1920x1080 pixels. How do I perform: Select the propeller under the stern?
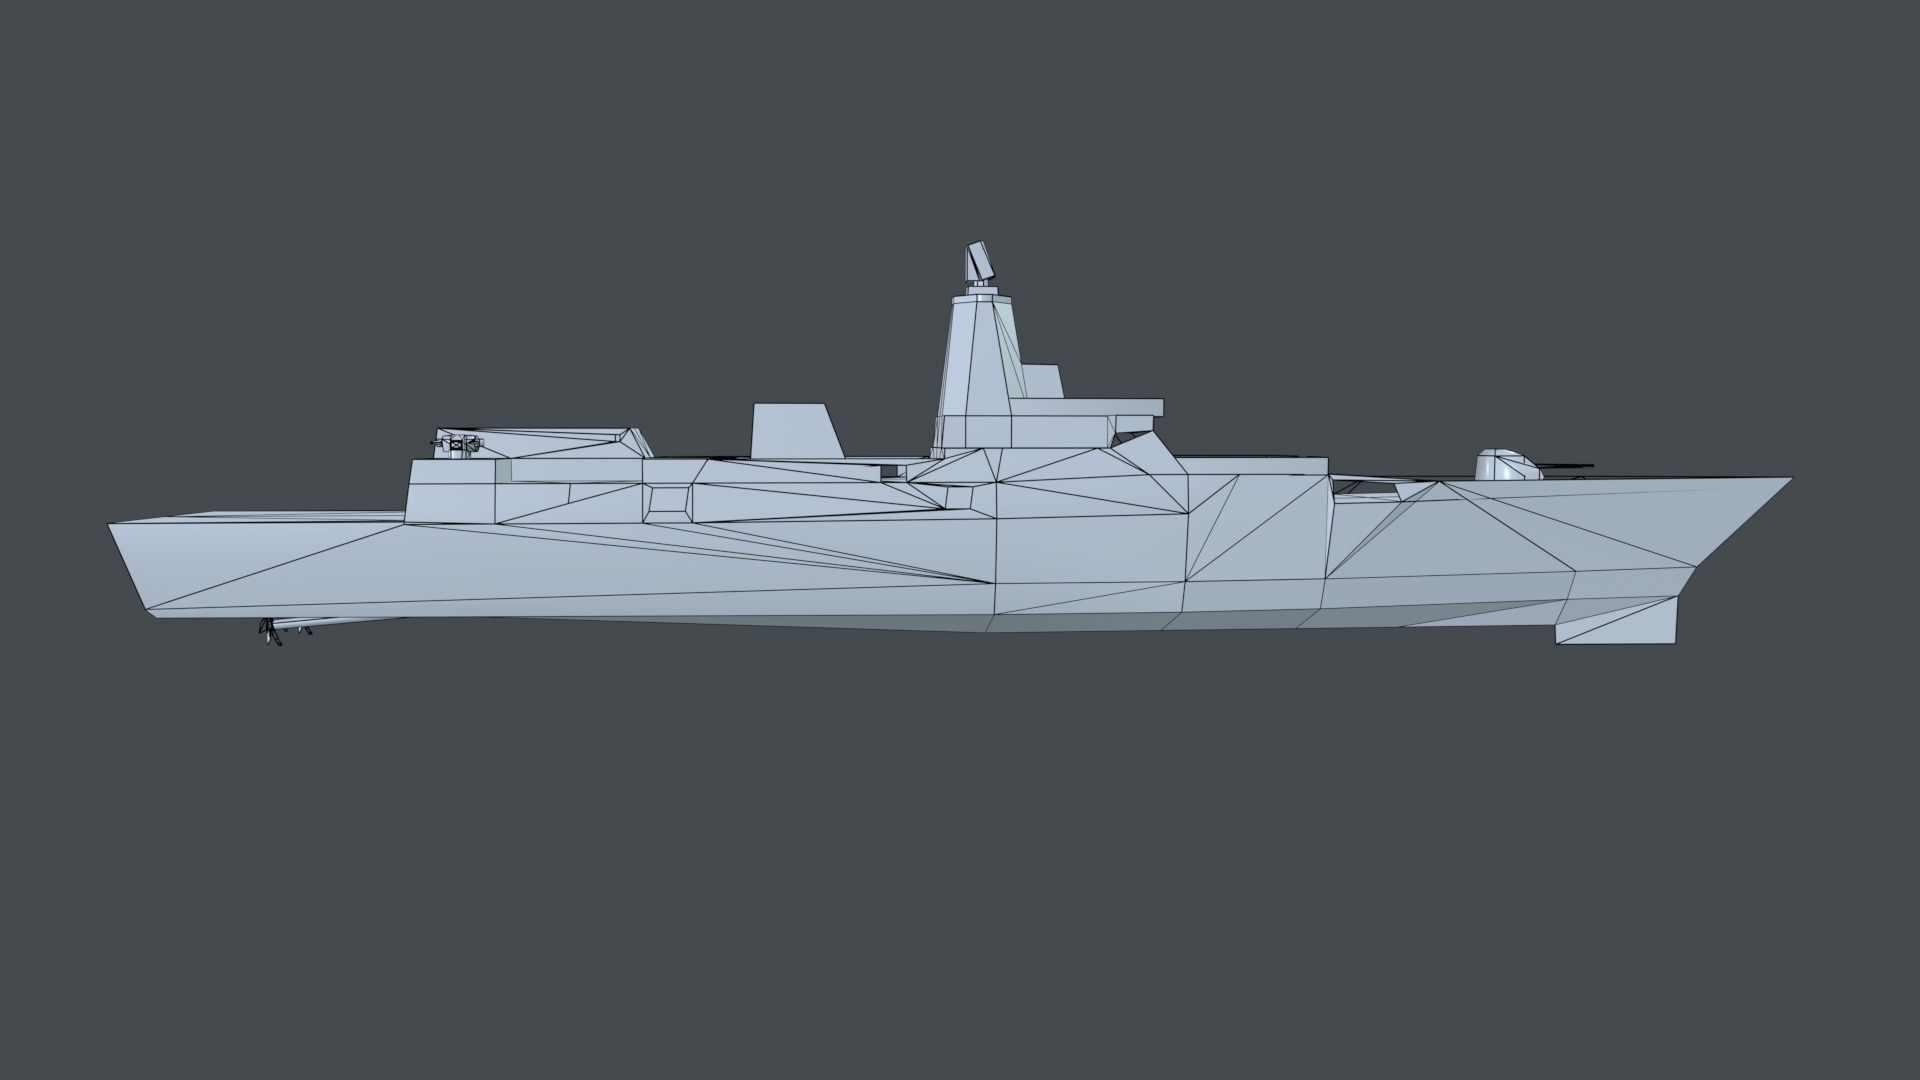coord(270,632)
